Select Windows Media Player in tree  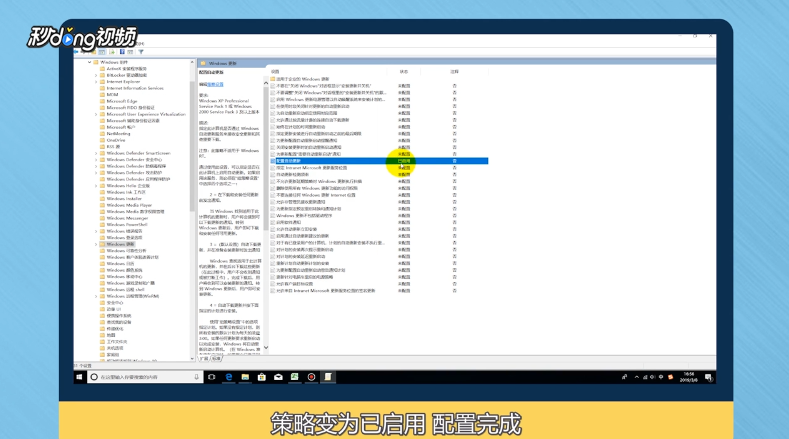coord(129,205)
